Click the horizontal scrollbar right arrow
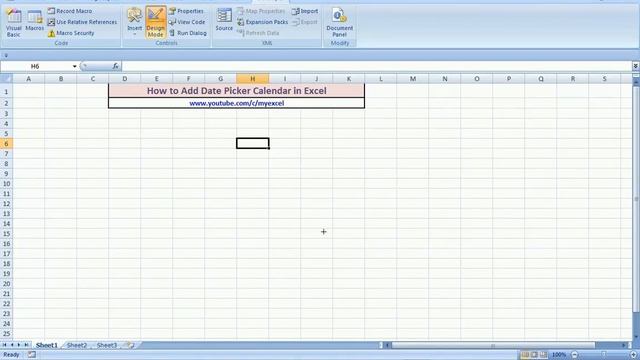 click(x=624, y=345)
